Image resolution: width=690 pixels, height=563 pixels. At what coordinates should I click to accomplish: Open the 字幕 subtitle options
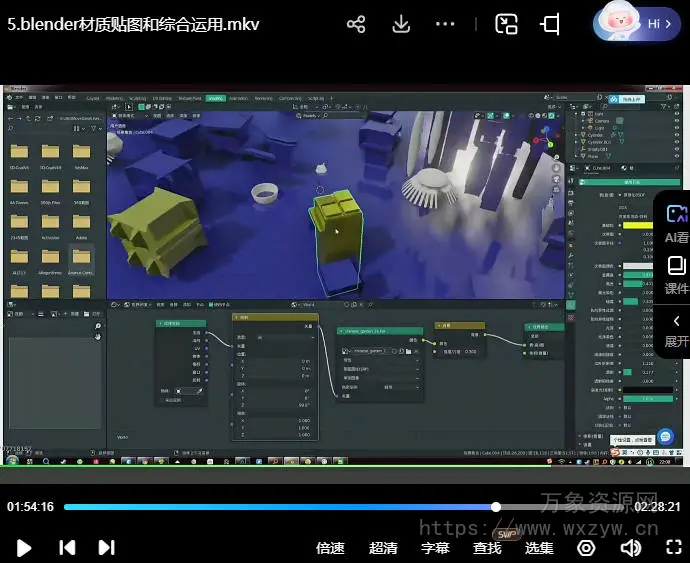435,547
